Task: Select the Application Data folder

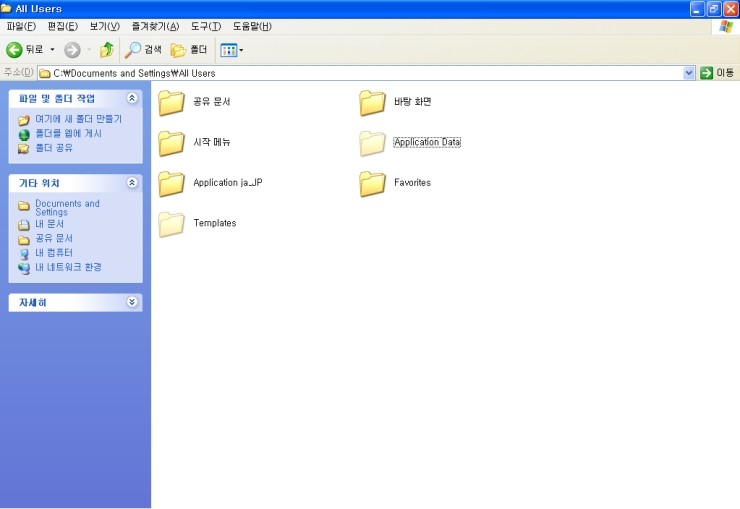Action: point(372,143)
